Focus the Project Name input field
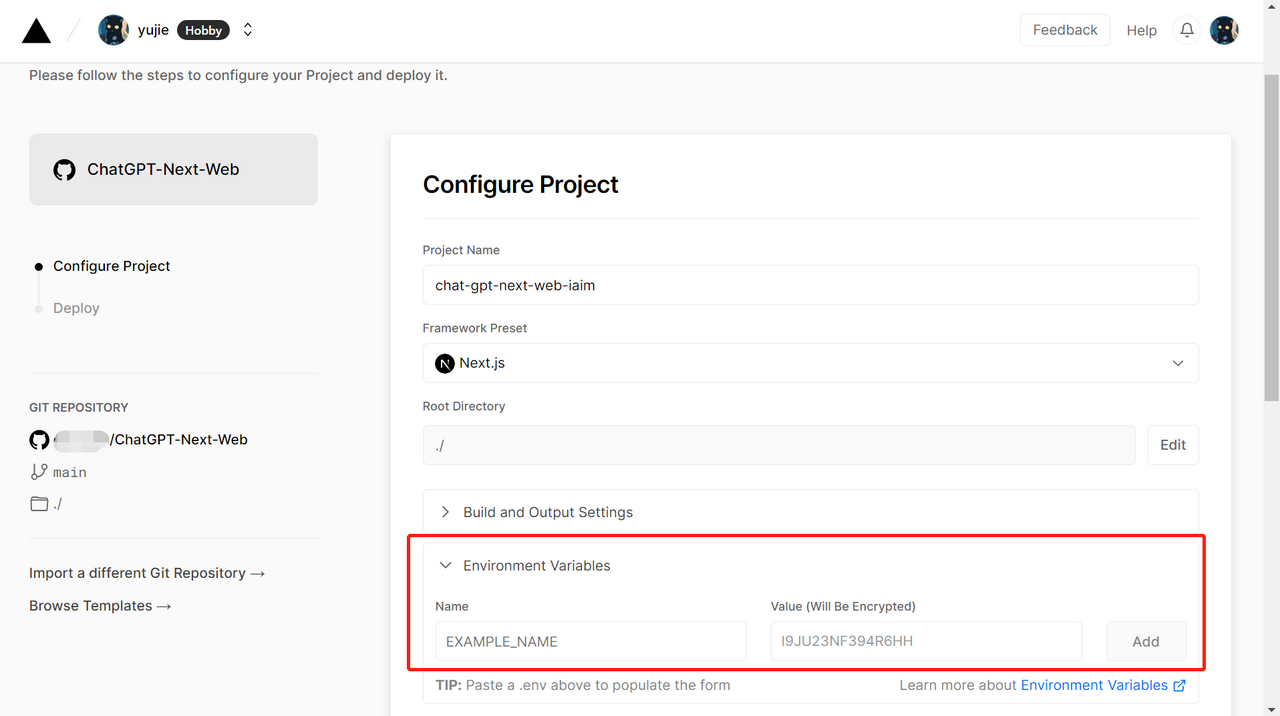 (x=810, y=285)
